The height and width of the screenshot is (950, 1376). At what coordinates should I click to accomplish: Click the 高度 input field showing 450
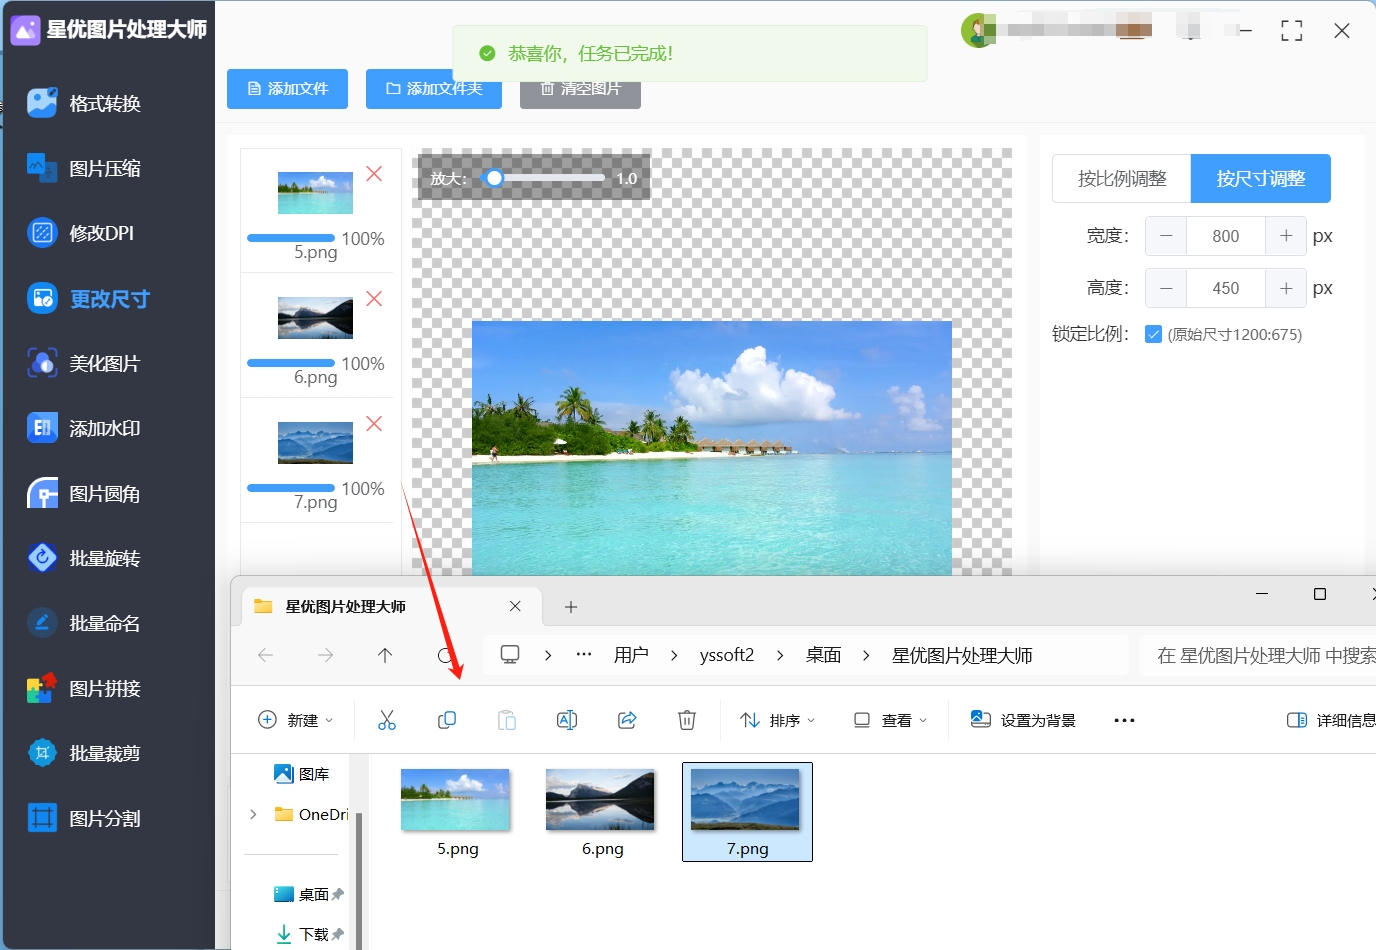point(1226,288)
